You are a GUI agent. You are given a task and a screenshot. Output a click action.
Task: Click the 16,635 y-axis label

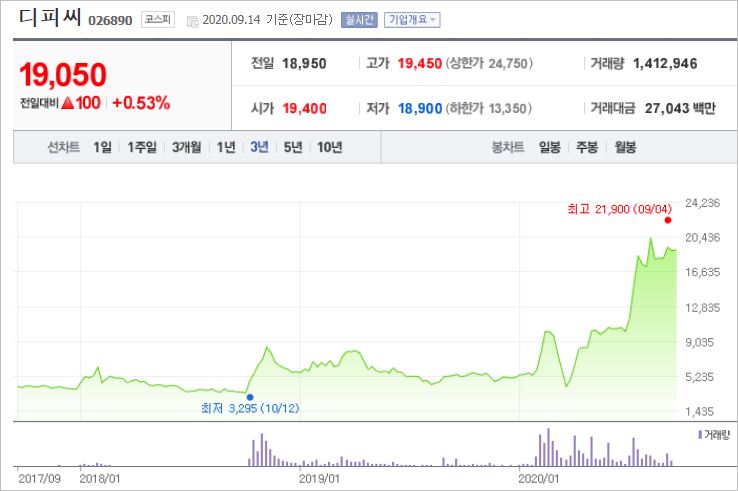pyautogui.click(x=703, y=272)
